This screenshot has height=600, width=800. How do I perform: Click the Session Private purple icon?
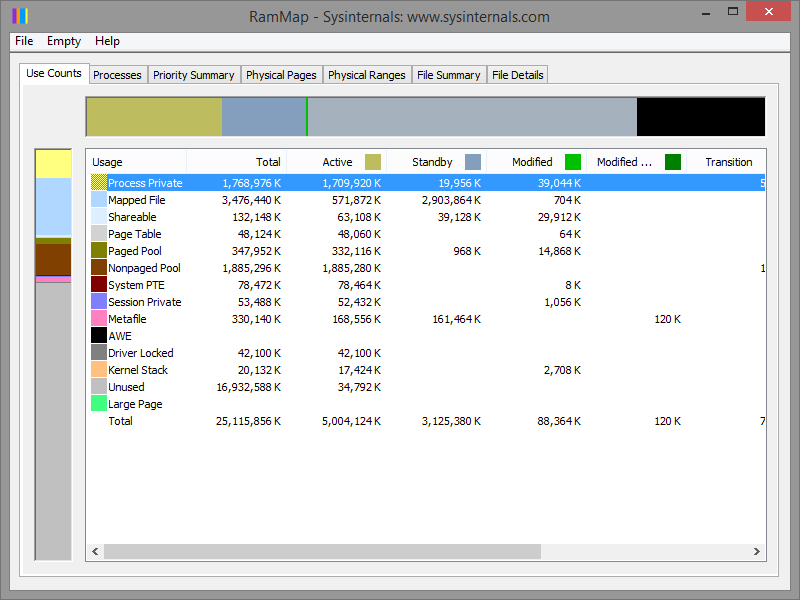pyautogui.click(x=99, y=302)
